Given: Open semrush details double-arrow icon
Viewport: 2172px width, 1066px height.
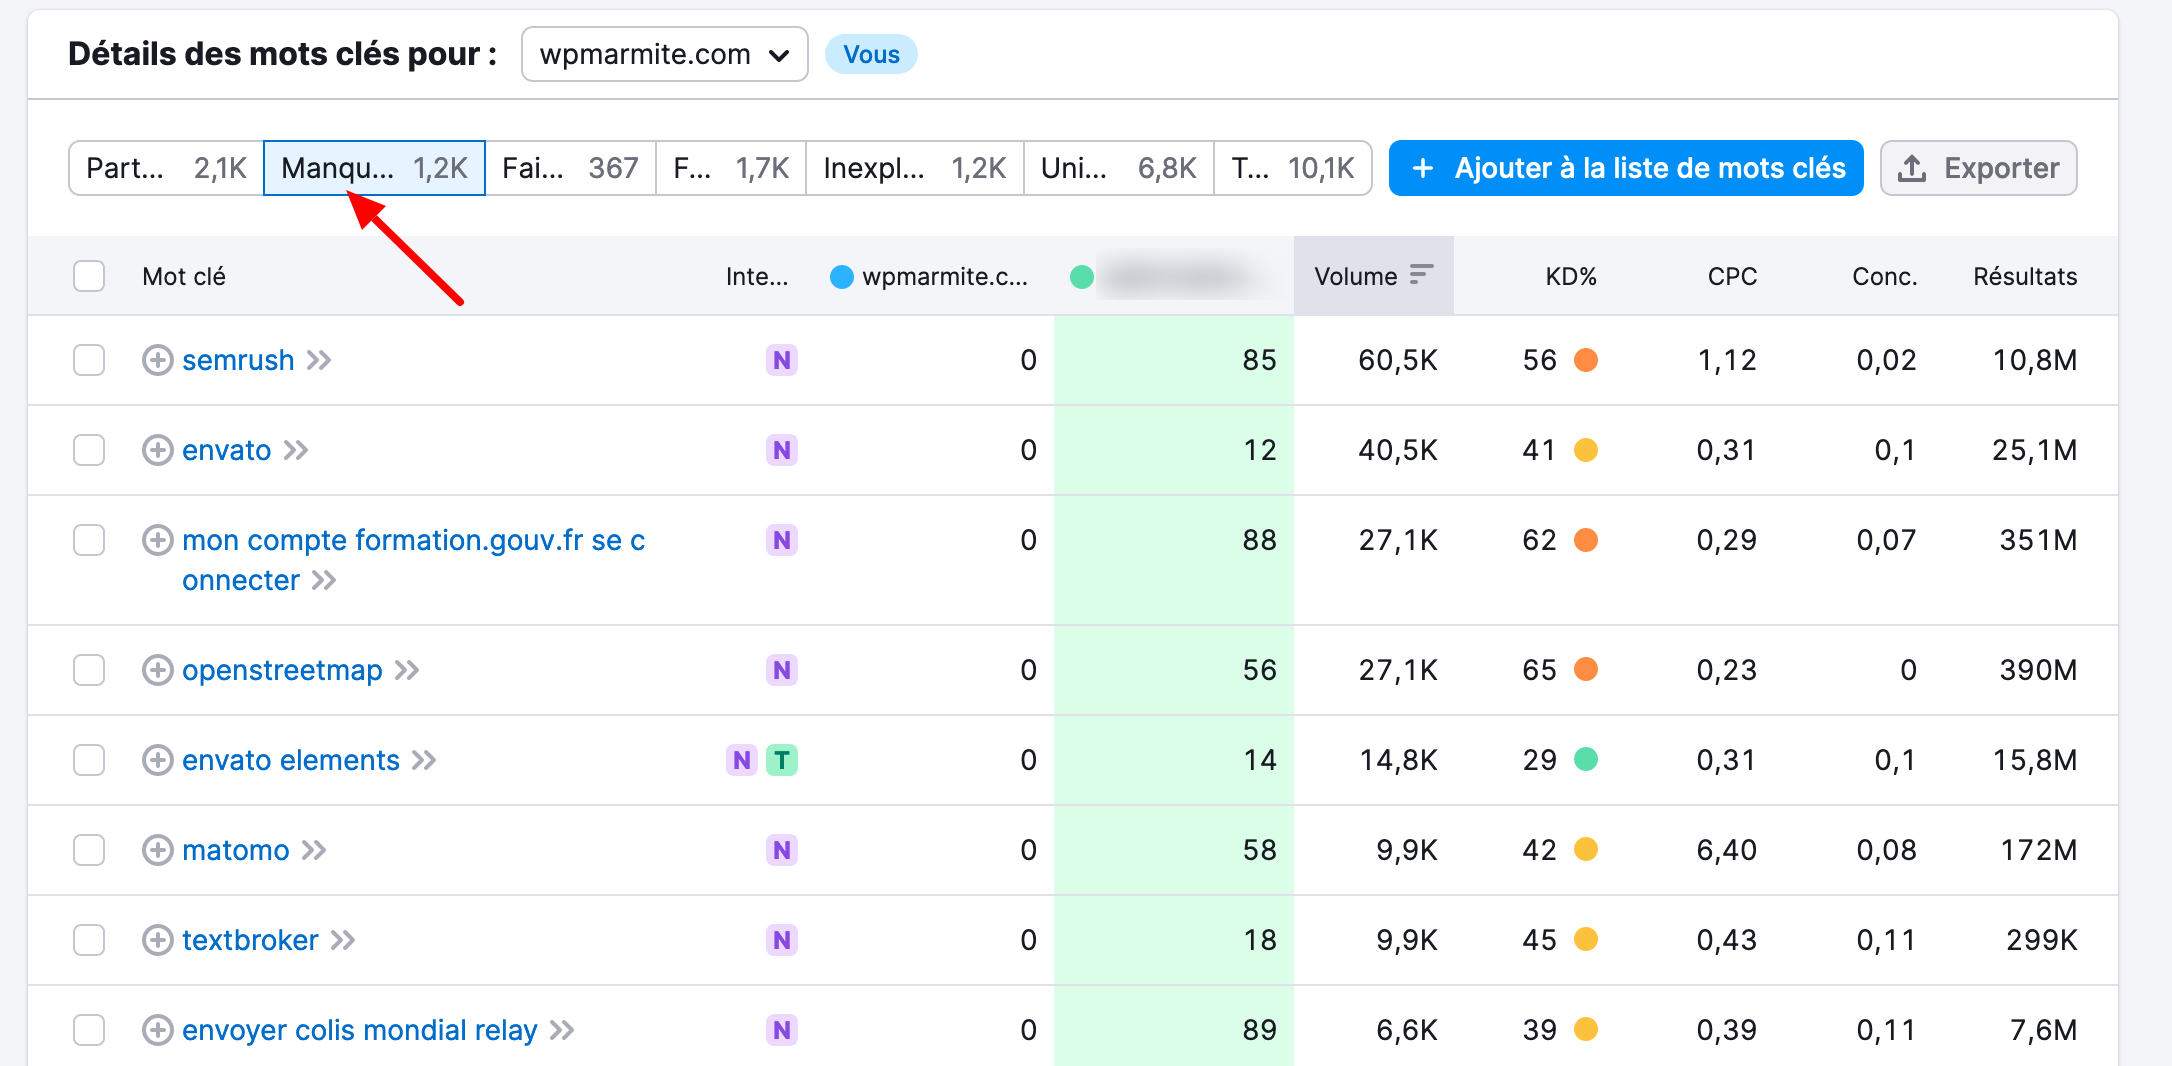Looking at the screenshot, I should [319, 360].
